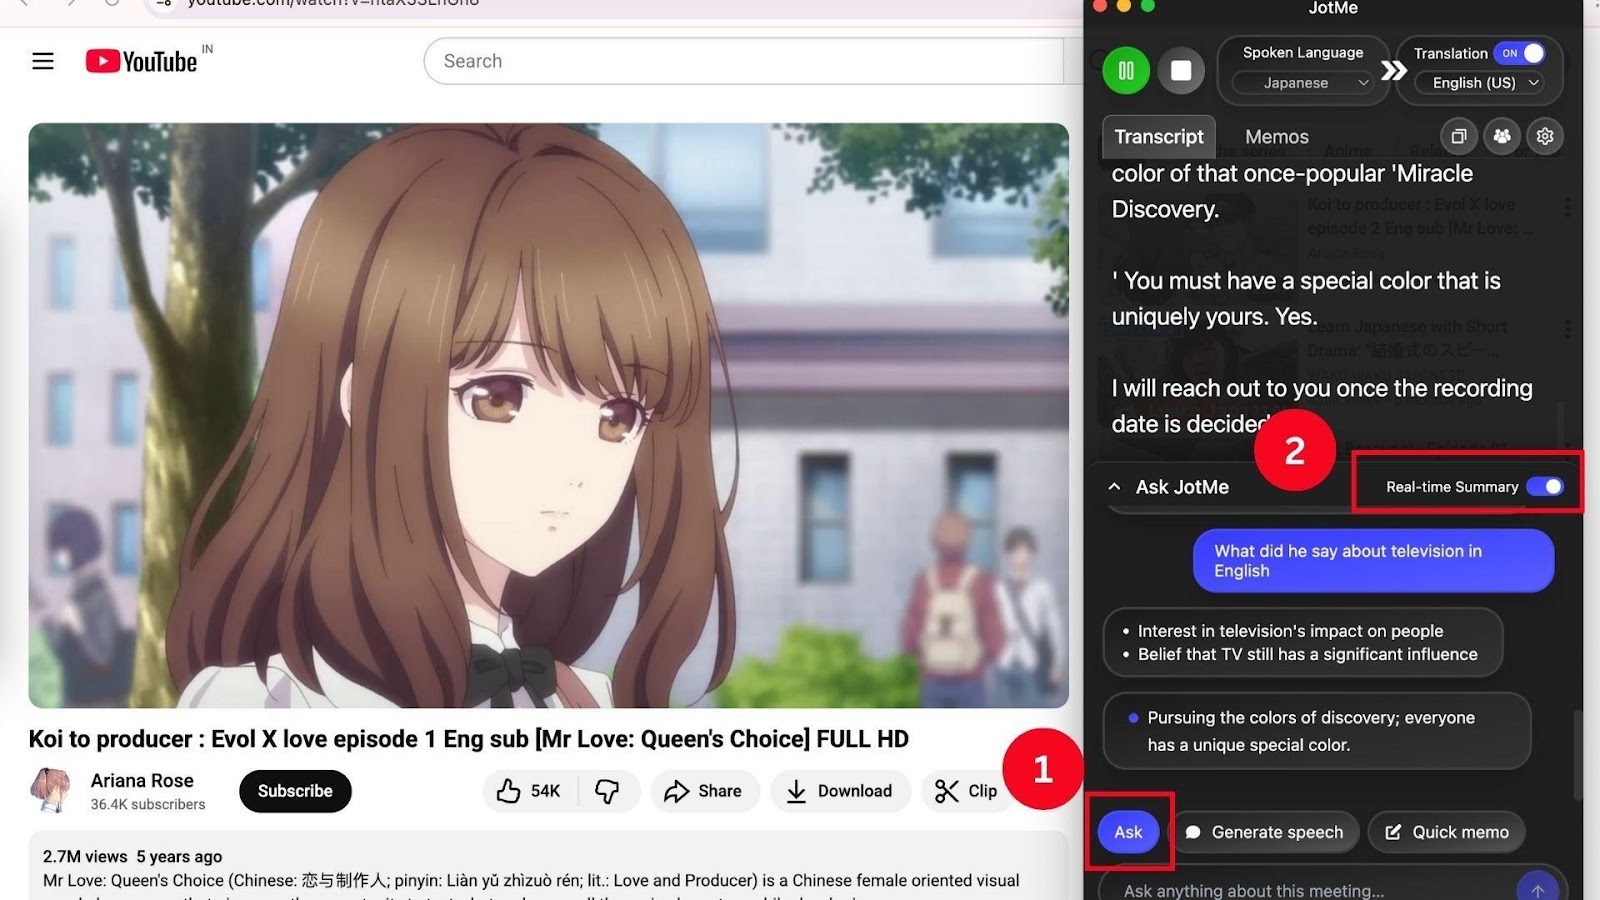The width and height of the screenshot is (1600, 900).
Task: Create a Quick memo
Action: pyautogui.click(x=1446, y=831)
